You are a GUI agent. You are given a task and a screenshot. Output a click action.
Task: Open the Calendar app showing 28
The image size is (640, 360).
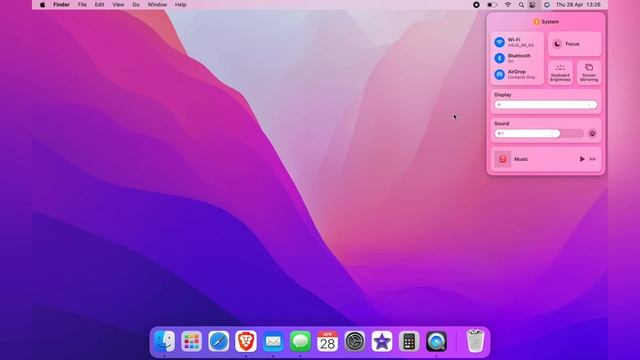[x=327, y=341]
